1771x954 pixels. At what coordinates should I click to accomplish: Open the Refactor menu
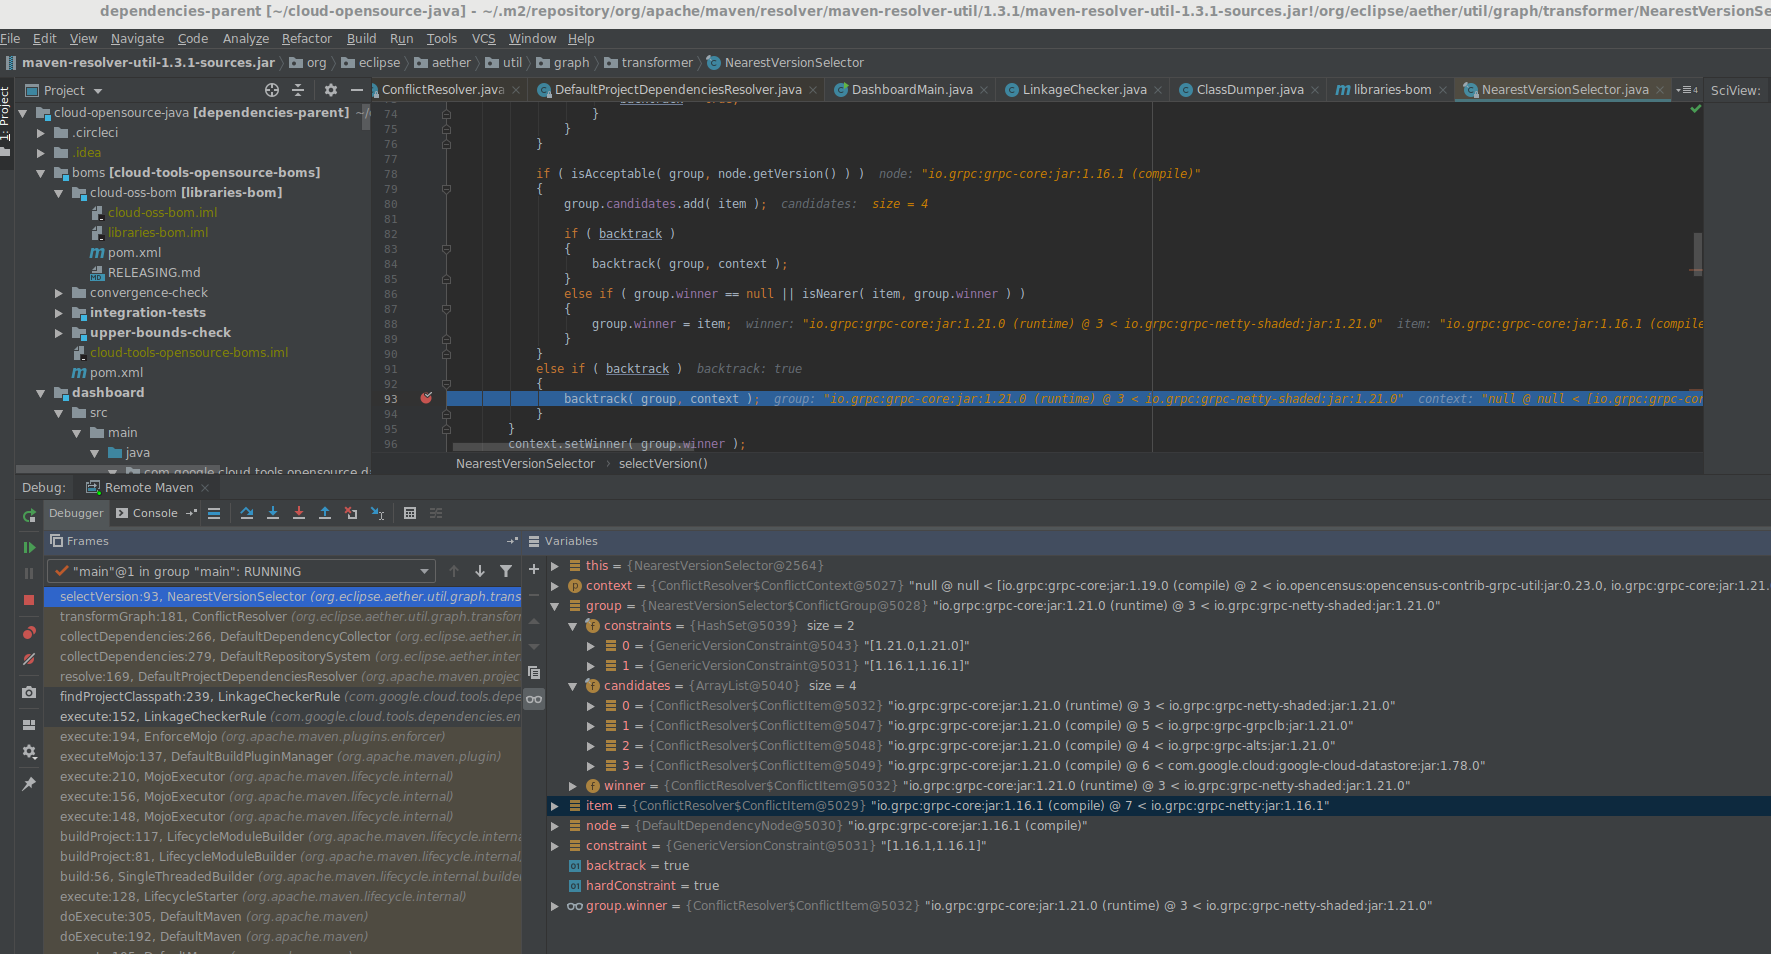click(306, 38)
